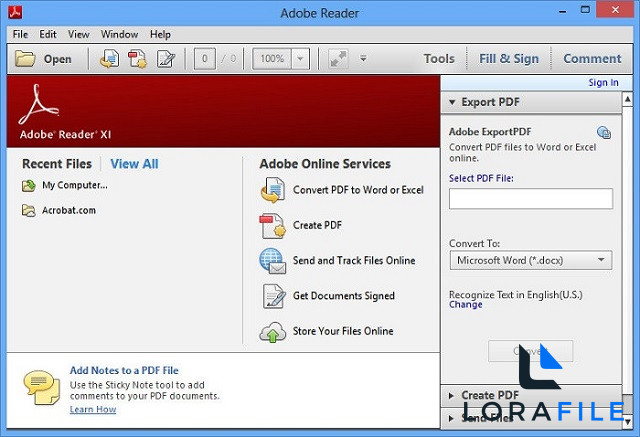Click the Recent Files heading

click(57, 164)
